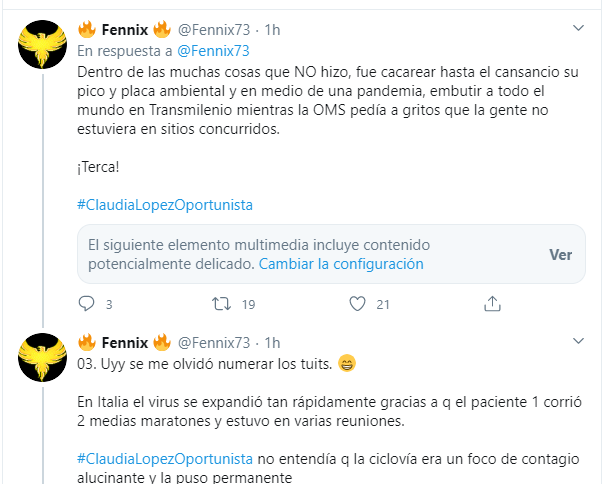
Task: Open #ClaudiaLopezOportunista hashtag in second tweet
Action: coord(165,457)
